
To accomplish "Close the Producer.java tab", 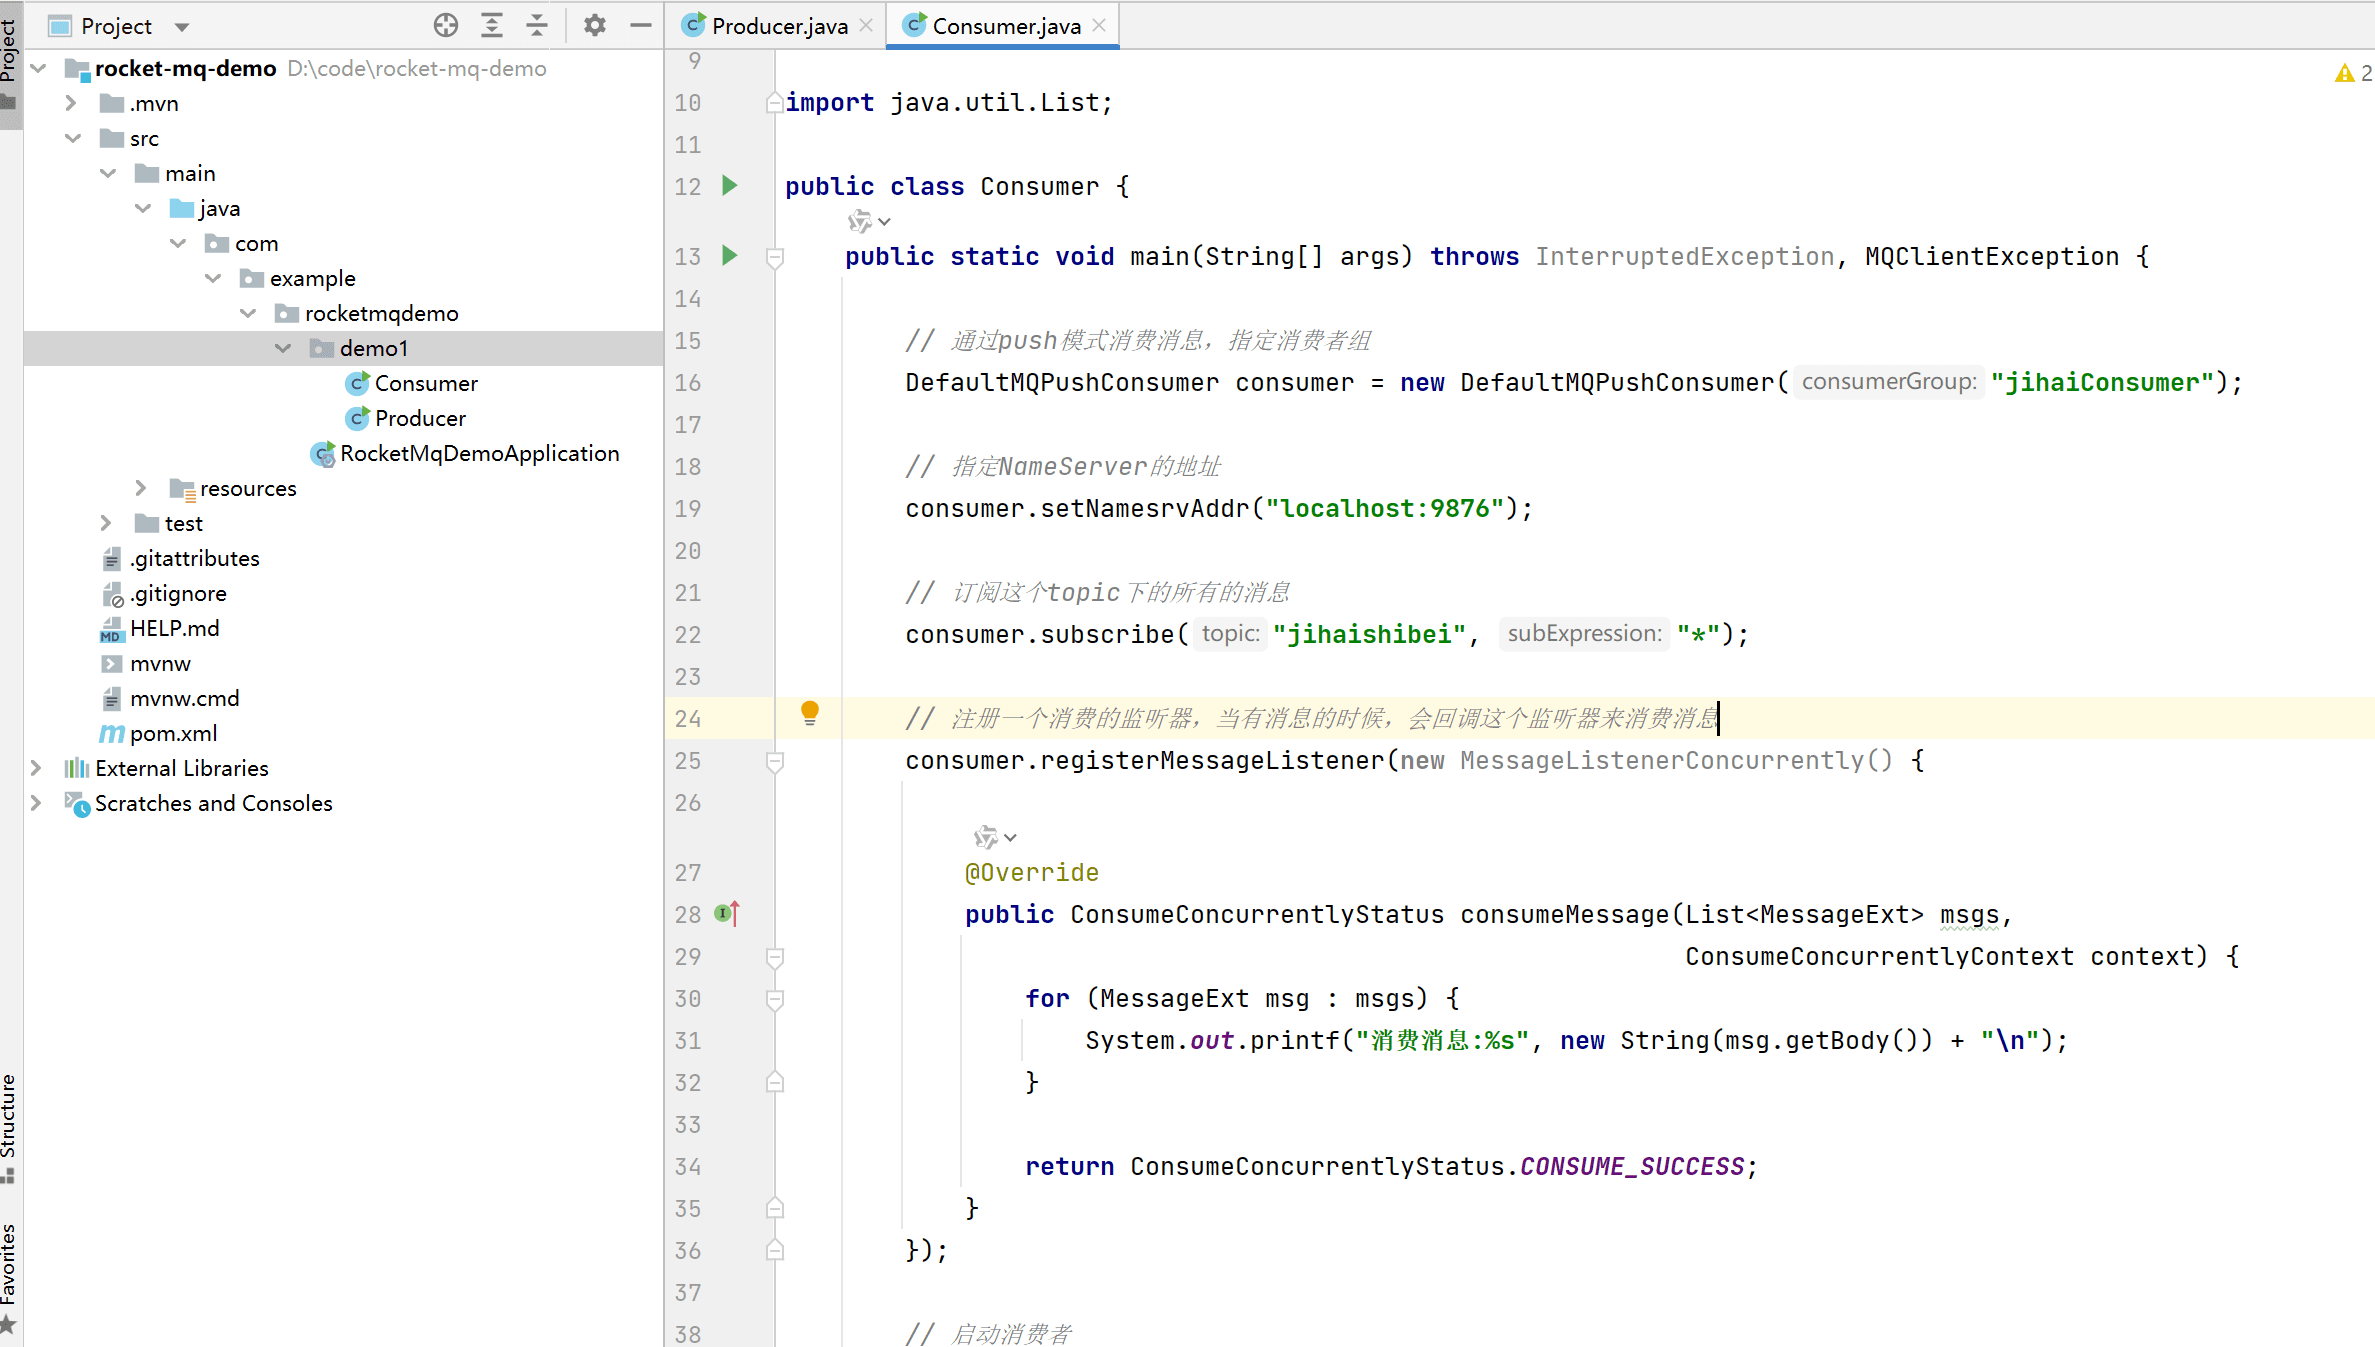I will click(866, 26).
